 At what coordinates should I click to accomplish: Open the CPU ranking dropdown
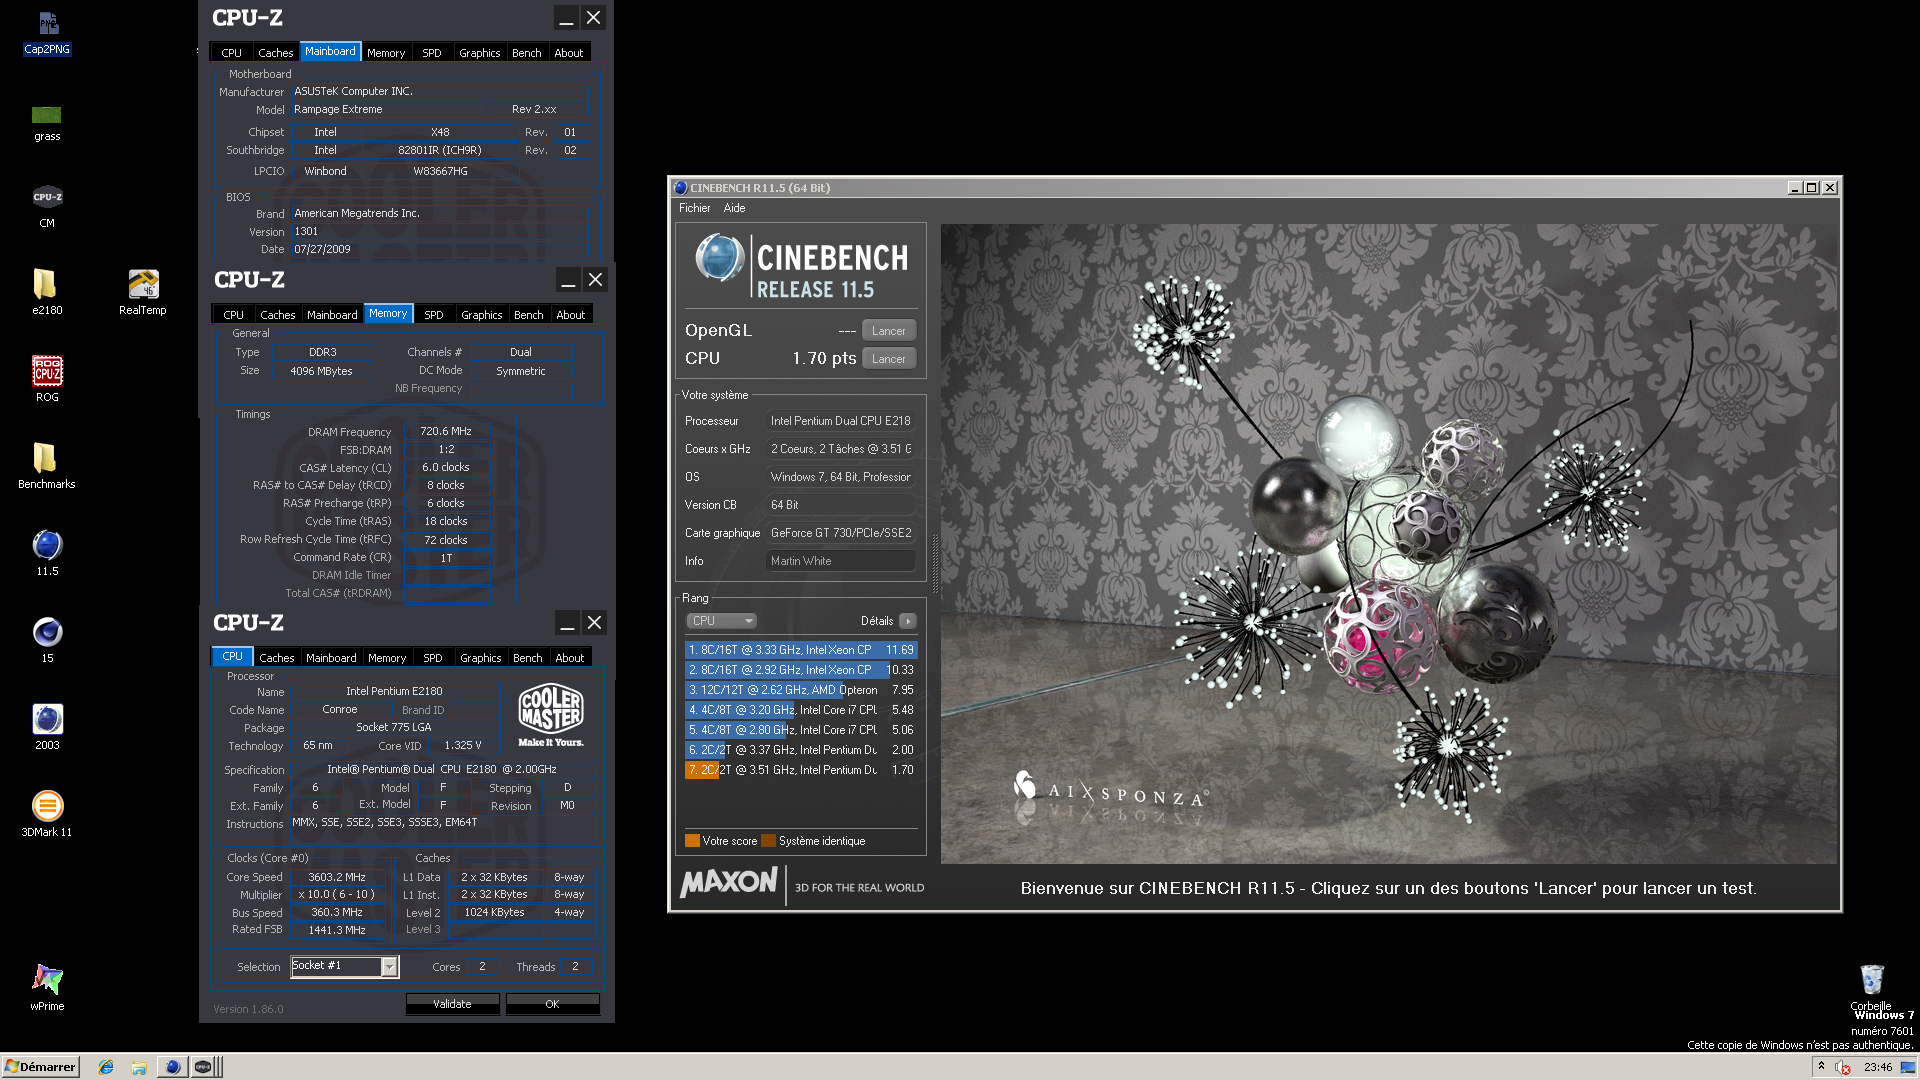(721, 621)
